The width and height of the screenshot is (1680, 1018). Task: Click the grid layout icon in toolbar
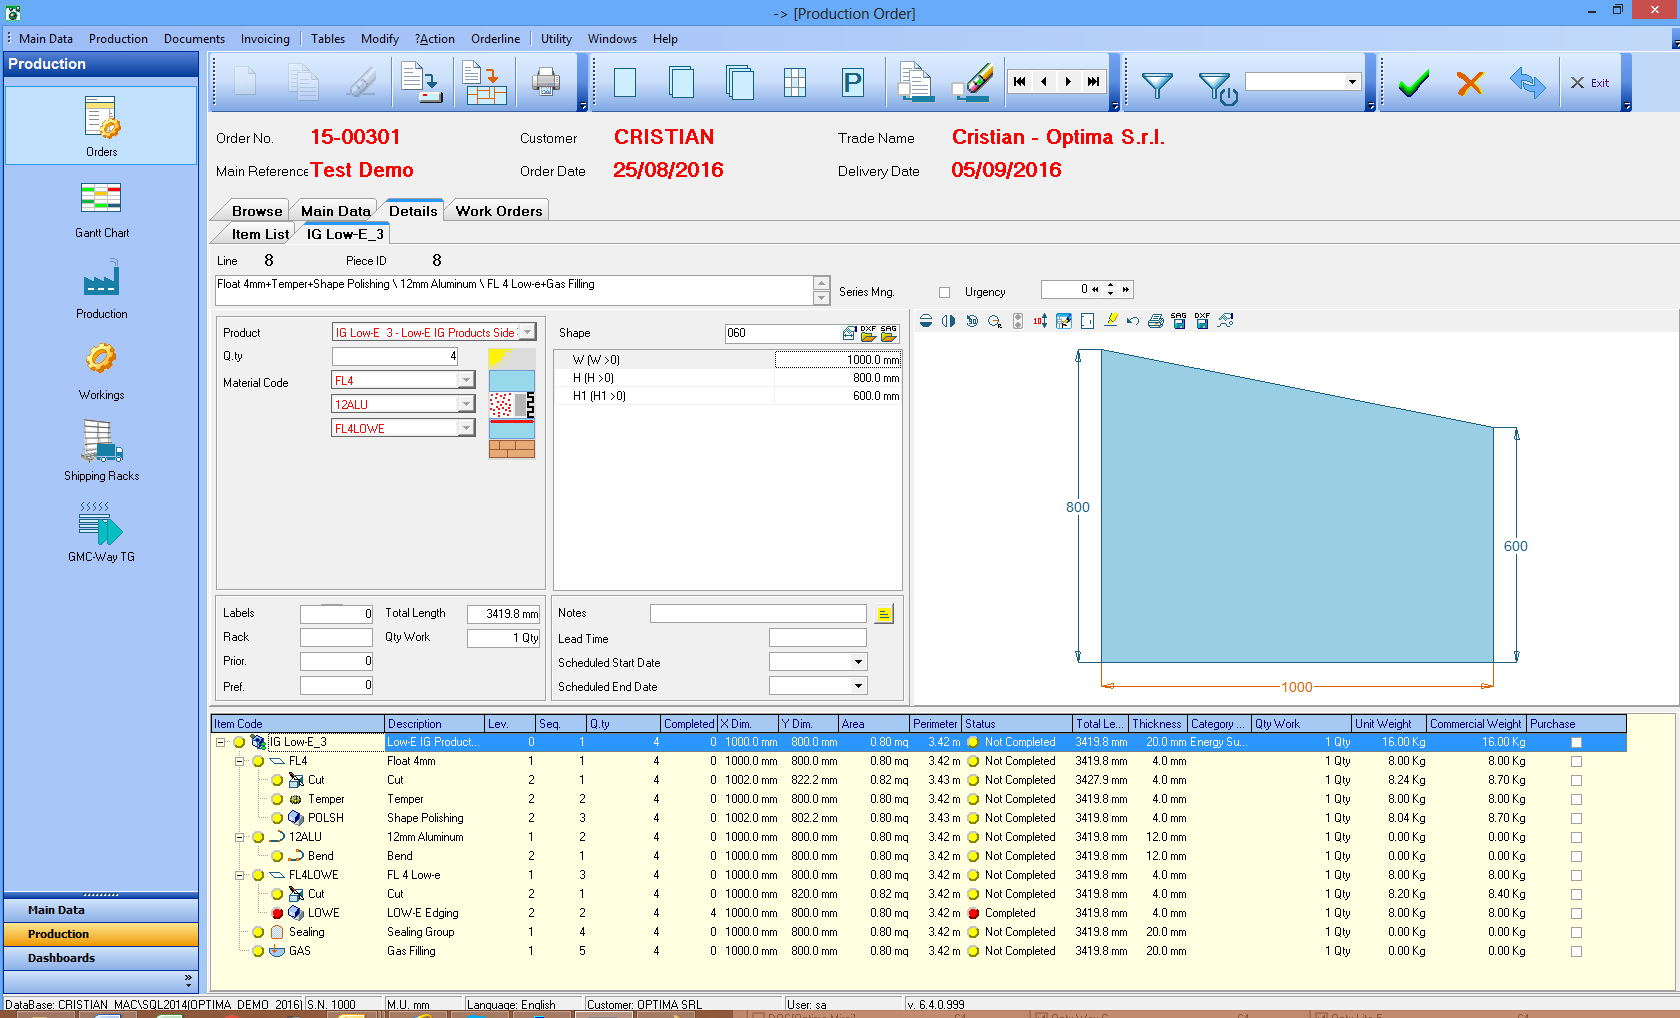795,82
